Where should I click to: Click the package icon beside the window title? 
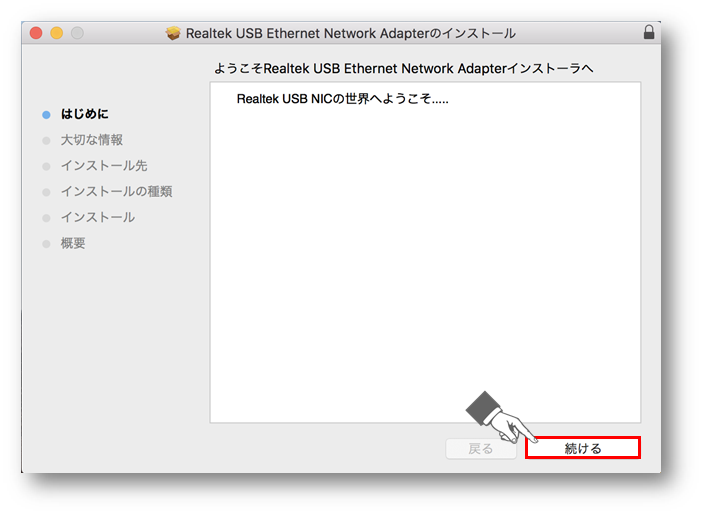click(x=173, y=33)
